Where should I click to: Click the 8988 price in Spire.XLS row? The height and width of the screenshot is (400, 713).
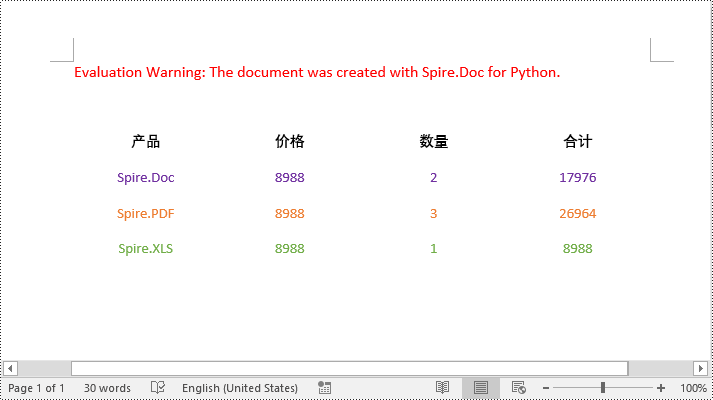[290, 249]
